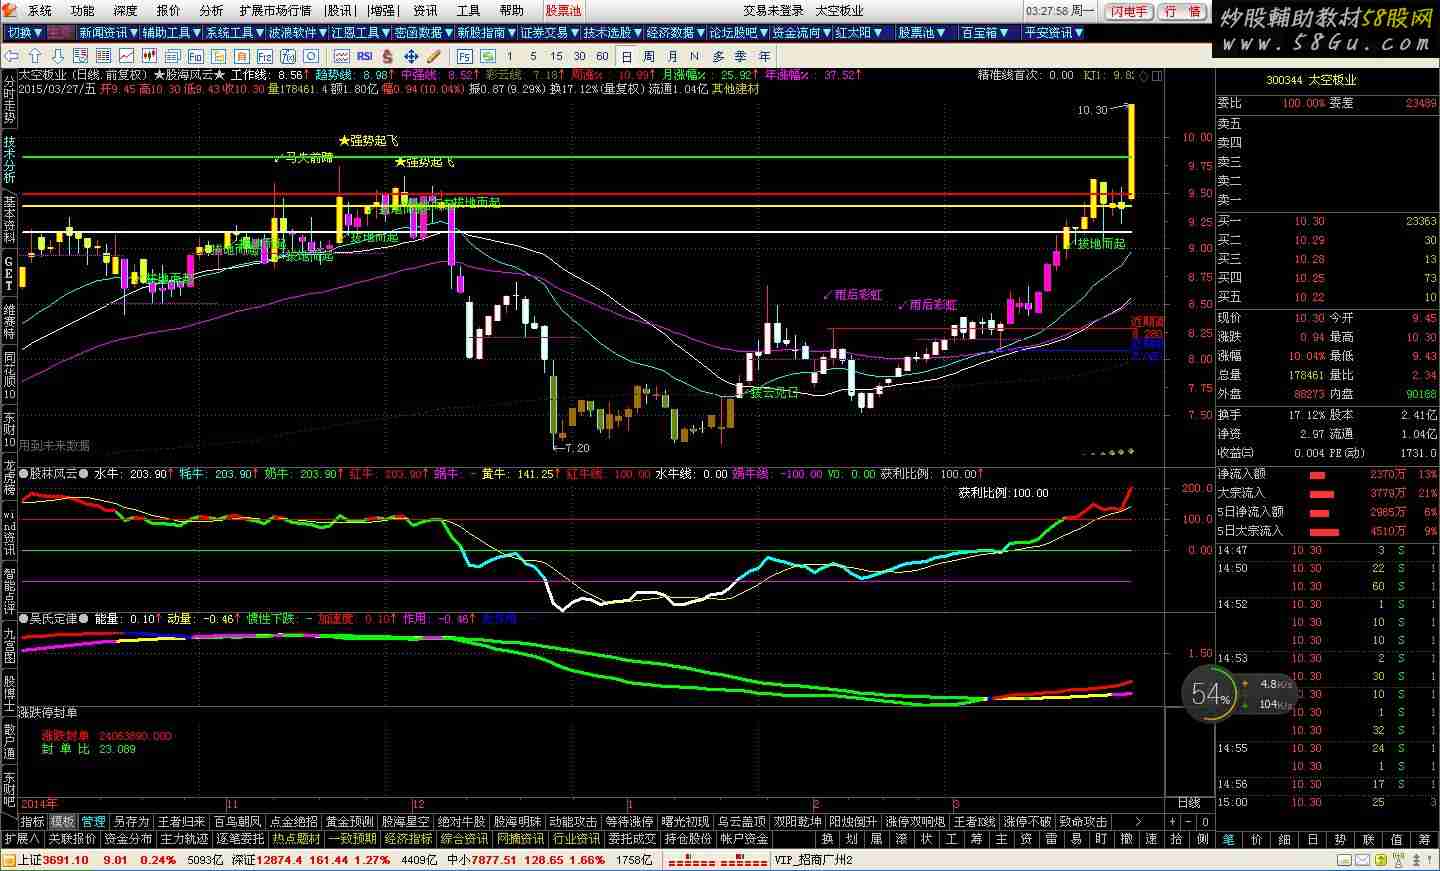Viewport: 1440px width, 871px height.
Task: Click the RSI indicator icon
Action: point(365,56)
